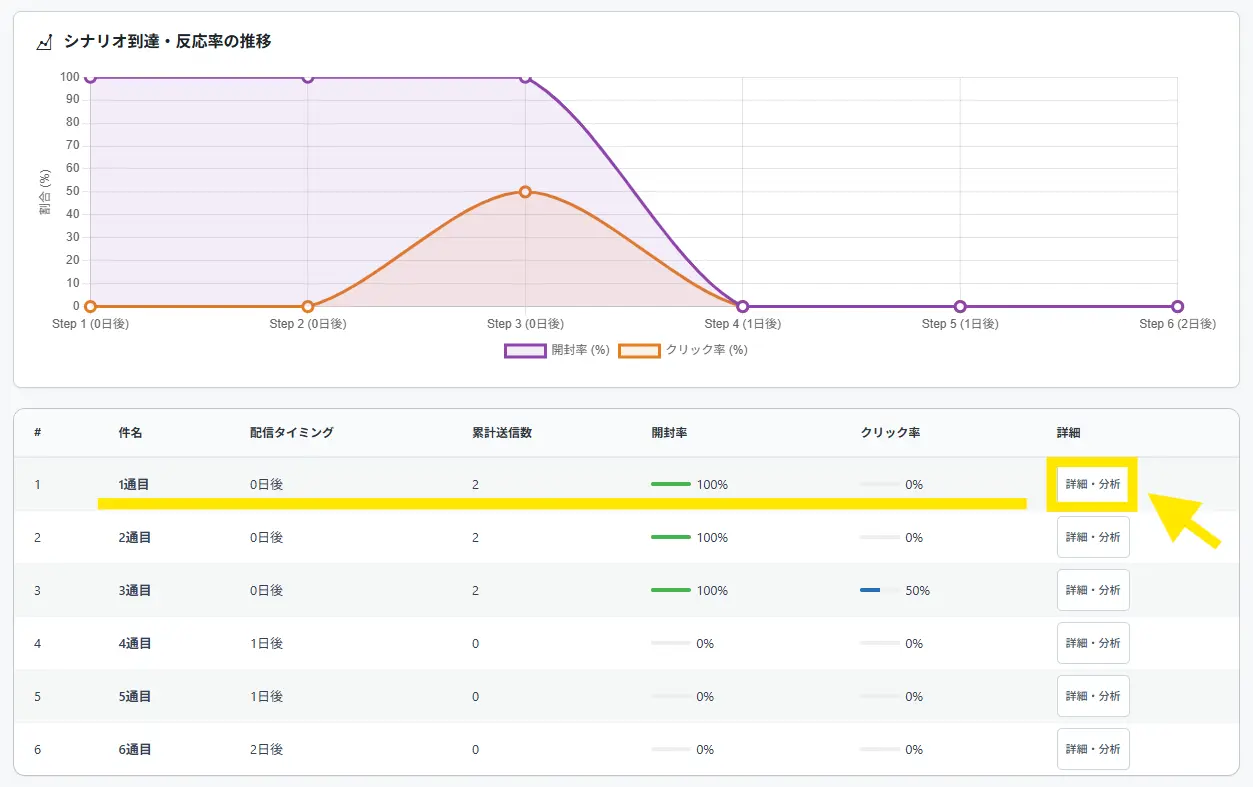
Task: Click the purple data point at Step 6
Action: pos(1177,306)
